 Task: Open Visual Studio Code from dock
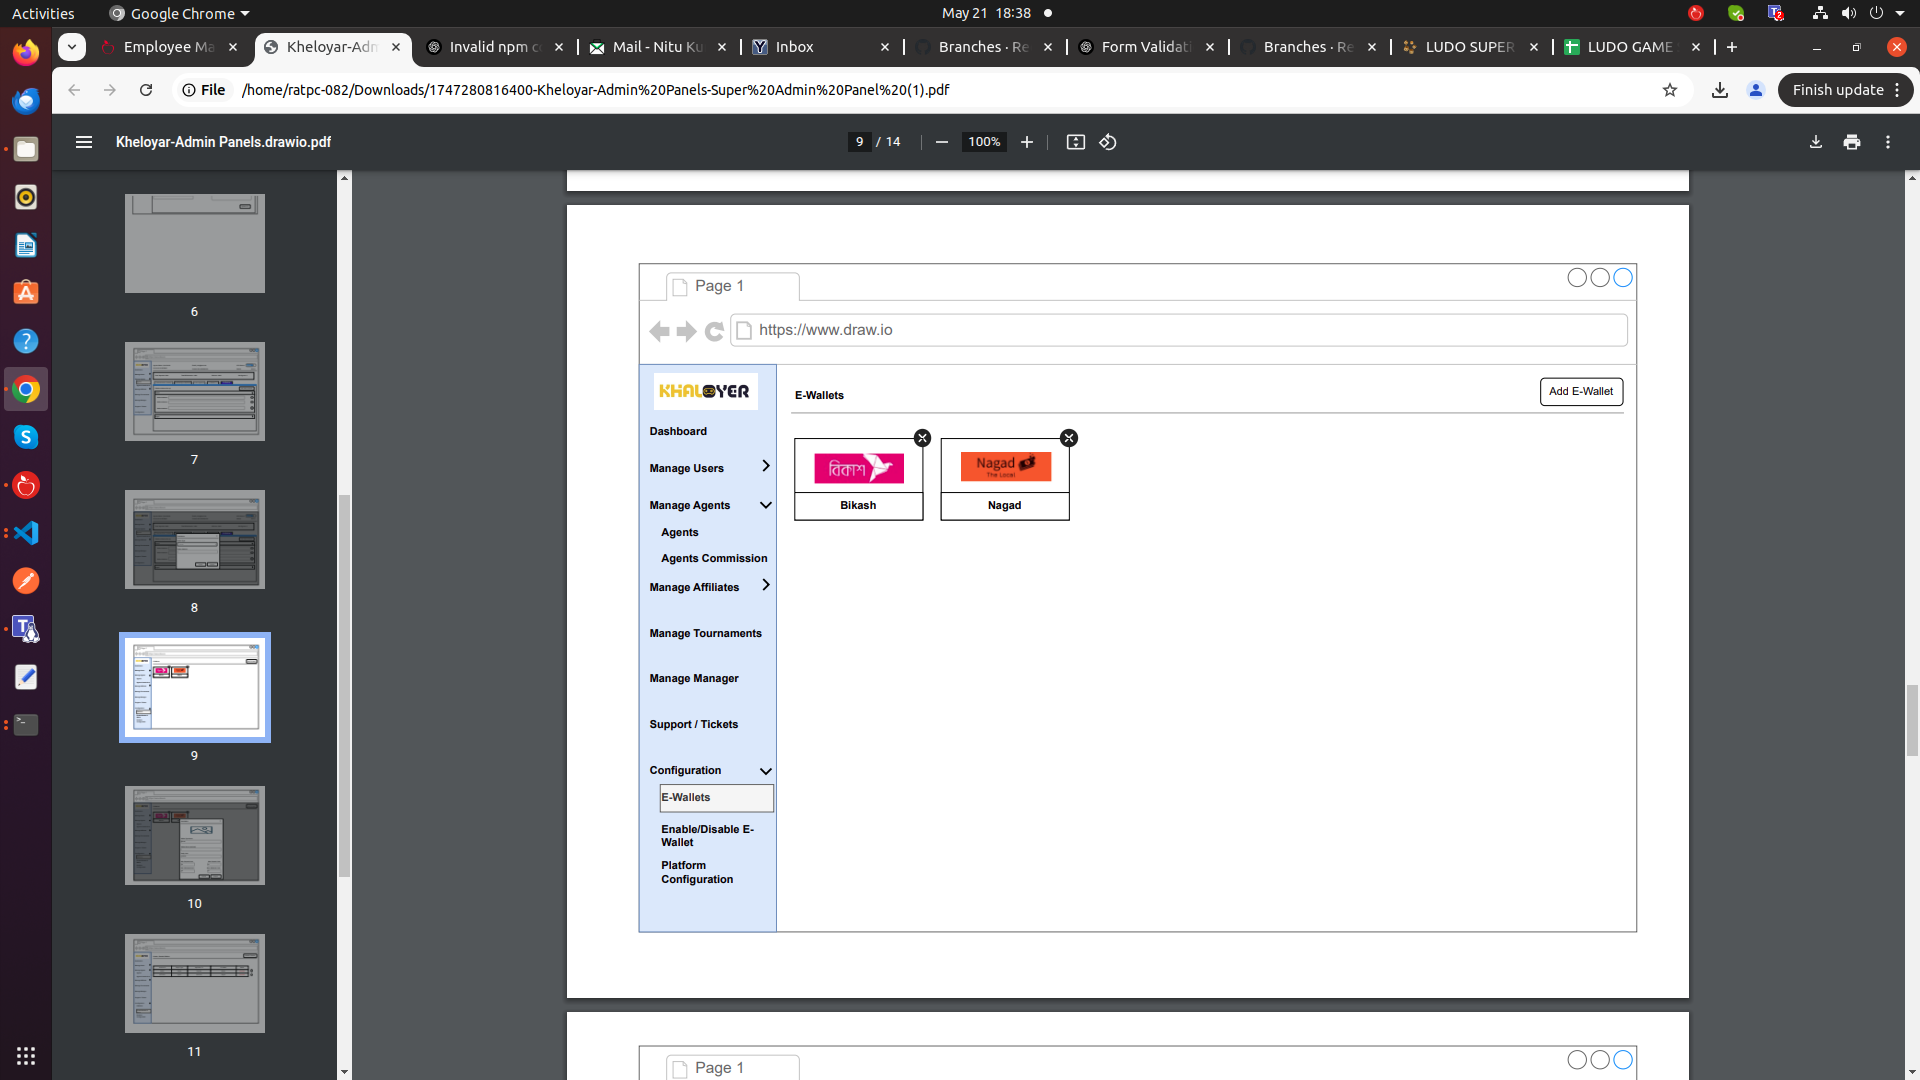(x=26, y=533)
